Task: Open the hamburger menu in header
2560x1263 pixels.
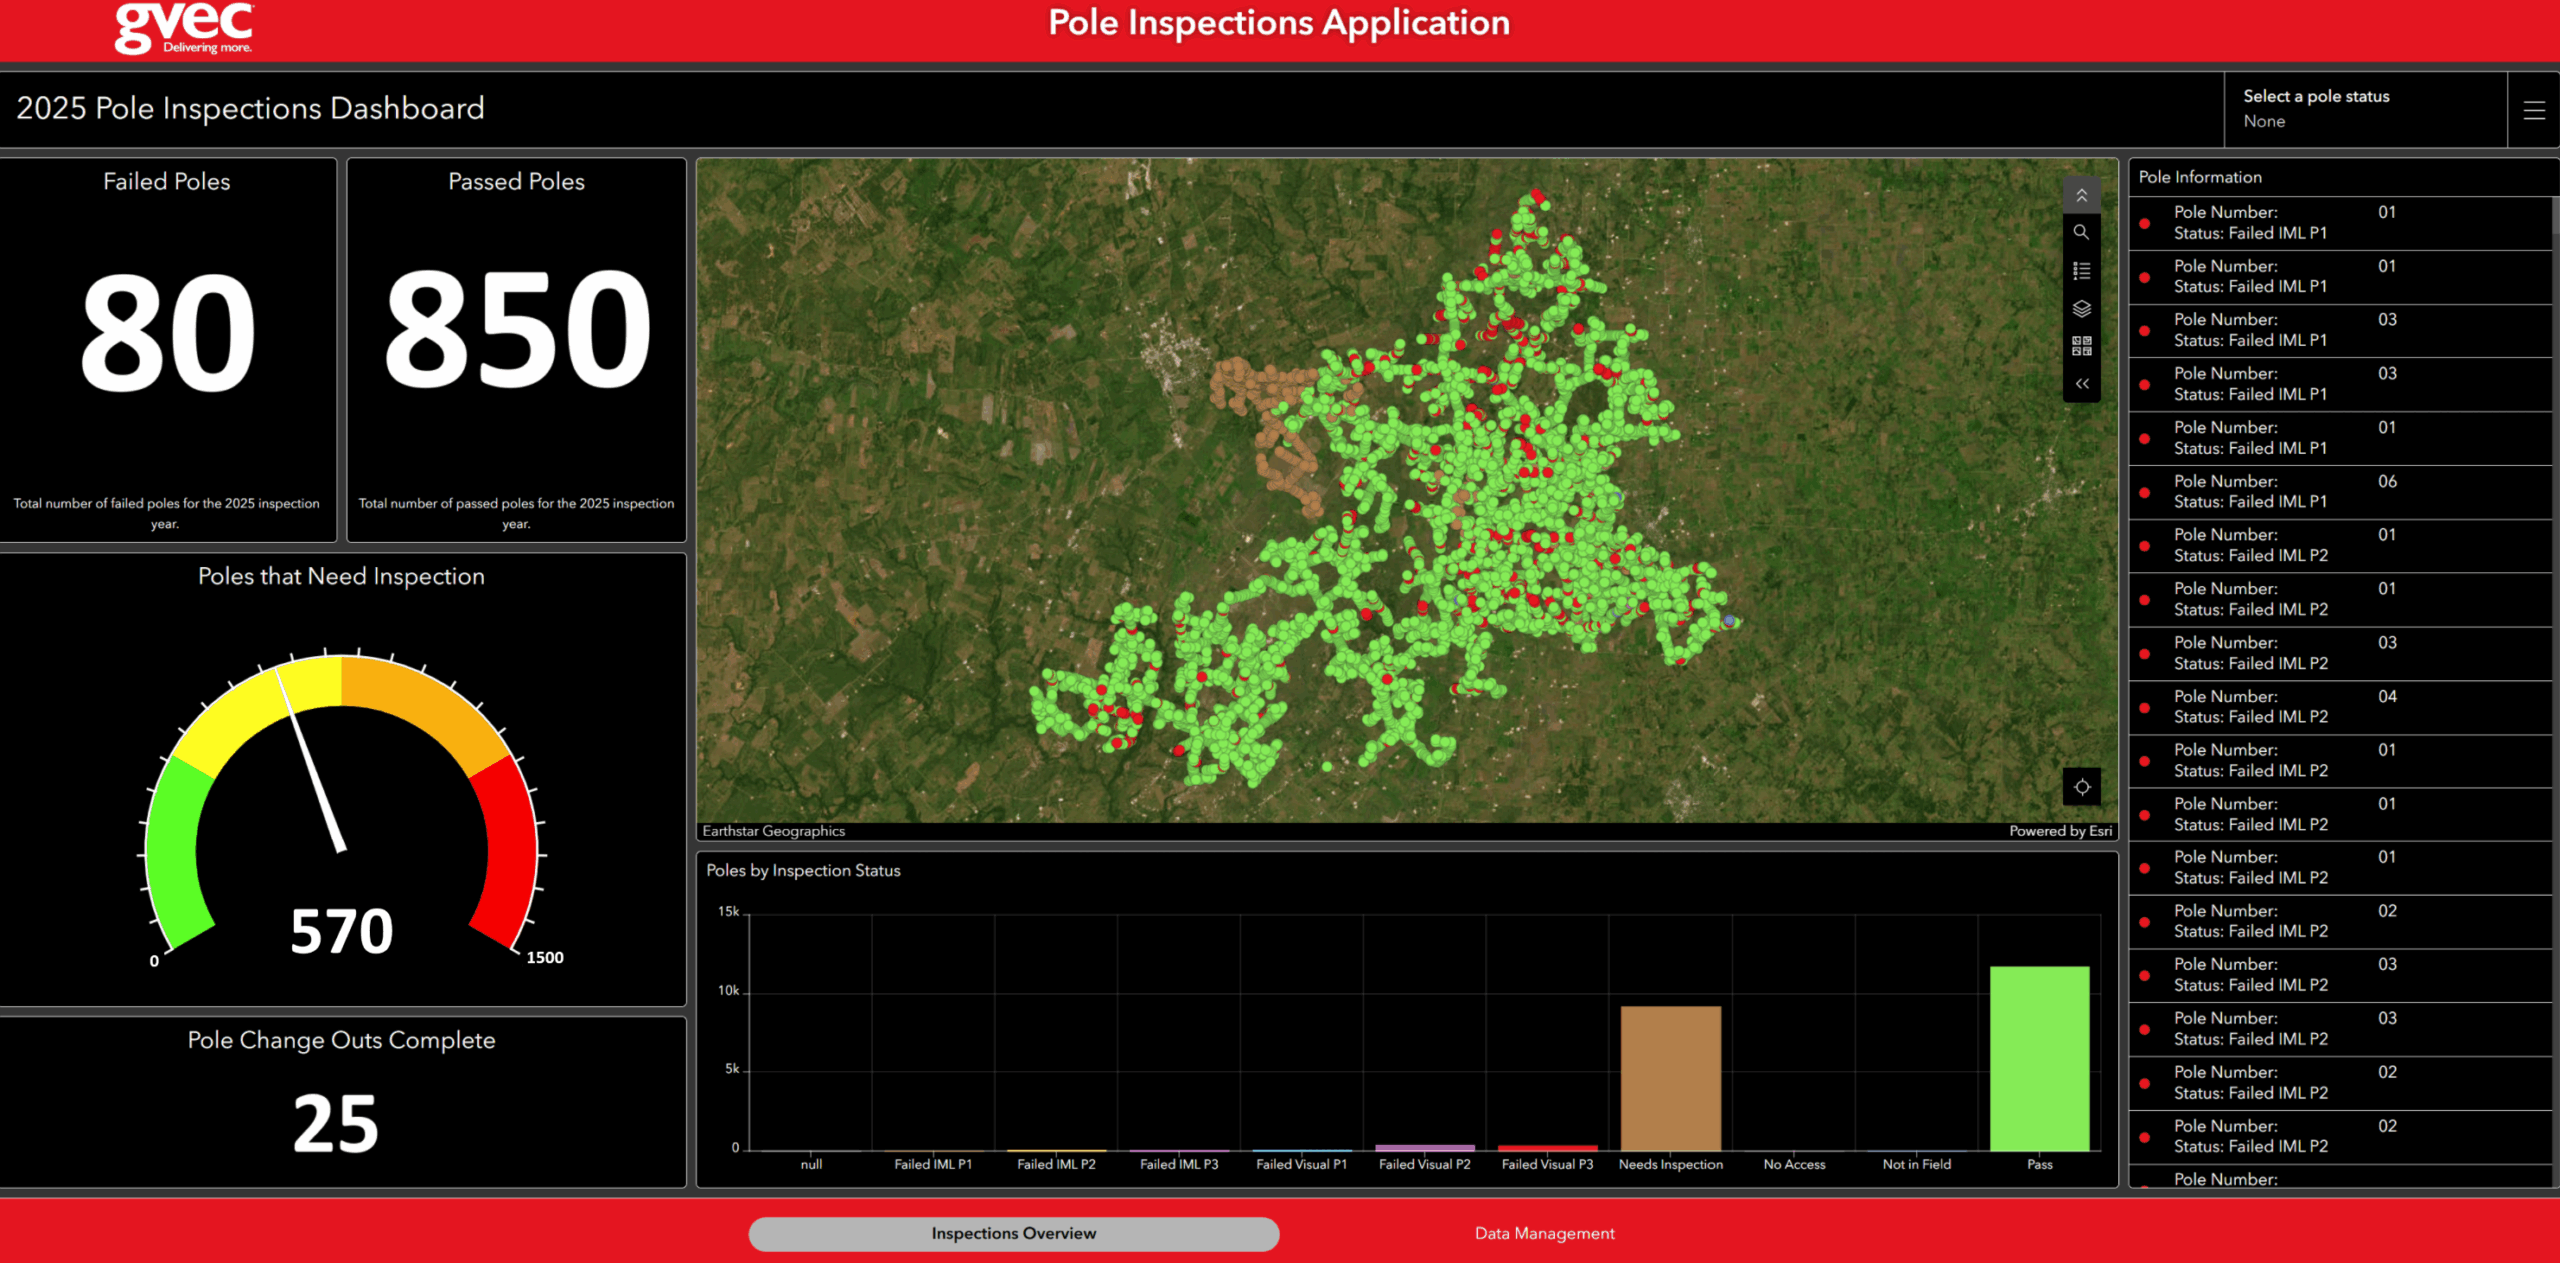Action: (x=2534, y=110)
